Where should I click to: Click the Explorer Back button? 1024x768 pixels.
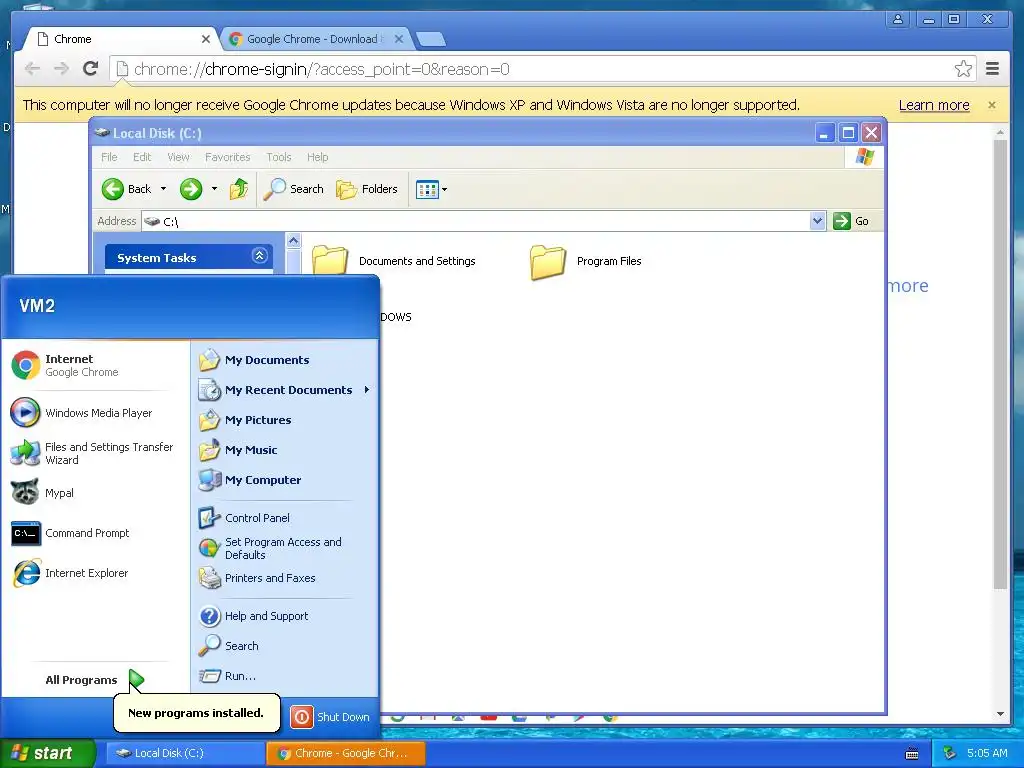pyautogui.click(x=127, y=189)
